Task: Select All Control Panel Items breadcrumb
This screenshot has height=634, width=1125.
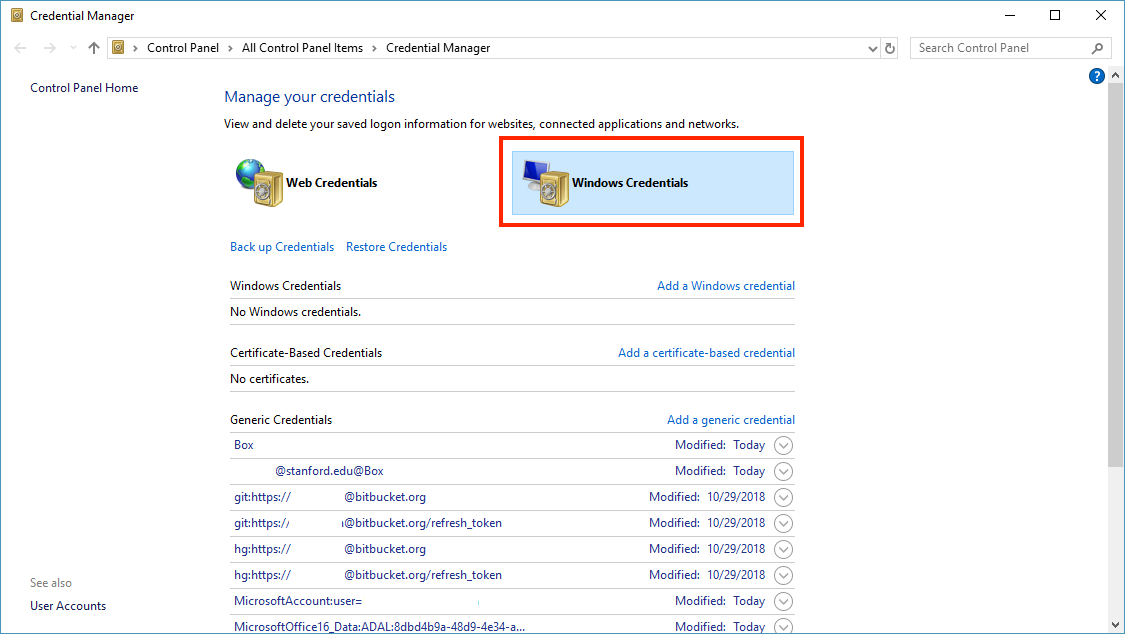Action: (x=301, y=48)
